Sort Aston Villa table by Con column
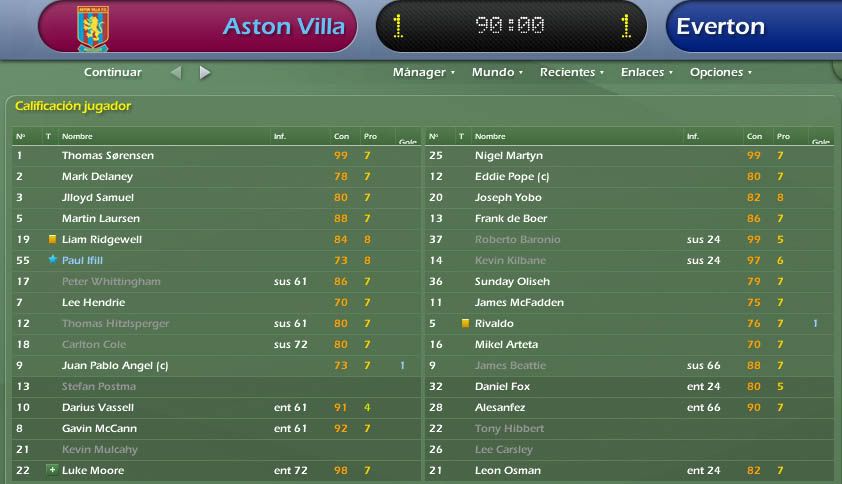The height and width of the screenshot is (484, 842). coord(341,136)
